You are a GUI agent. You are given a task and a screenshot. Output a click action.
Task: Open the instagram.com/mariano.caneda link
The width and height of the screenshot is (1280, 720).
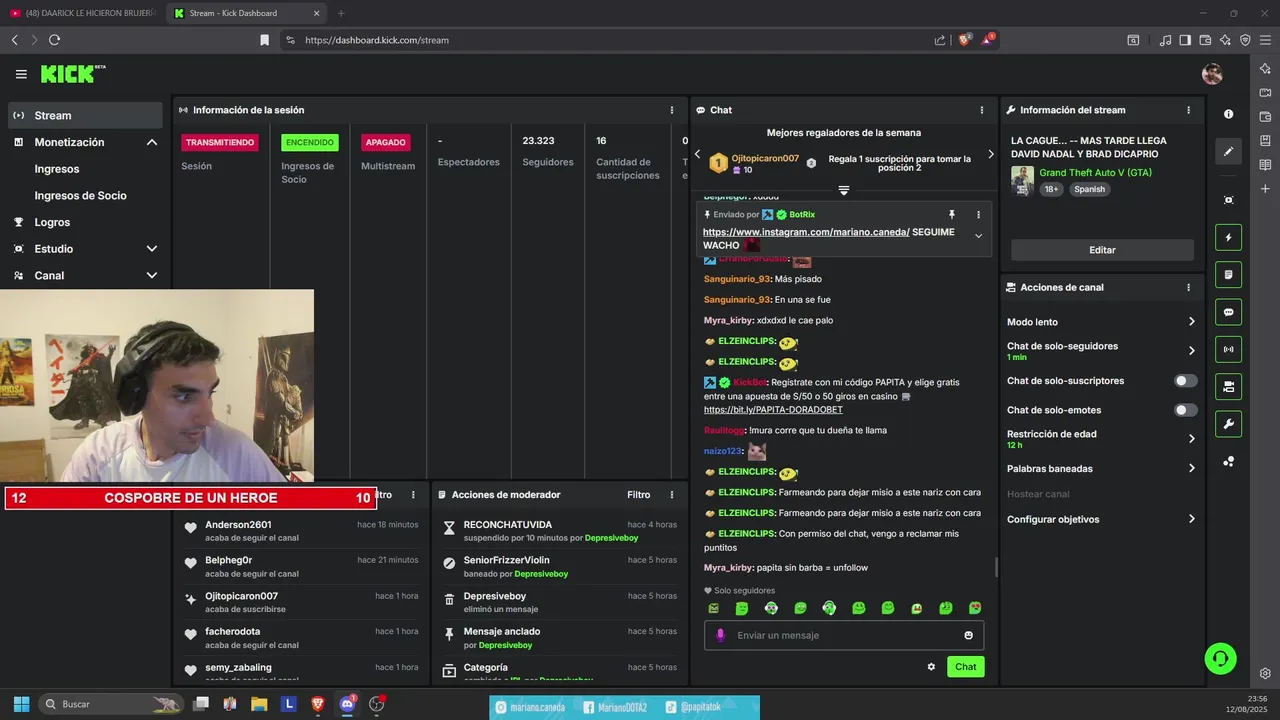[806, 232]
